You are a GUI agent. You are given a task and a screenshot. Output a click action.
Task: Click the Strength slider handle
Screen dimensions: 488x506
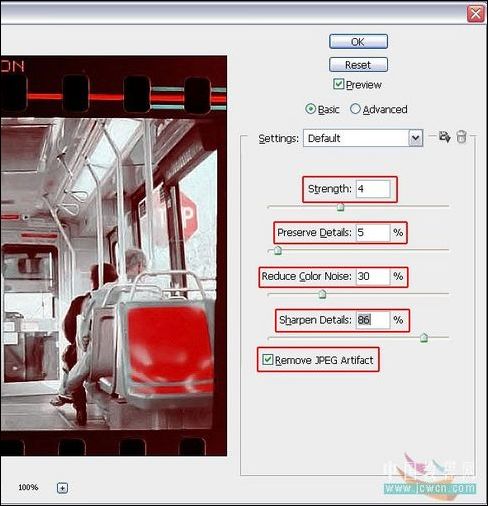(x=340, y=207)
